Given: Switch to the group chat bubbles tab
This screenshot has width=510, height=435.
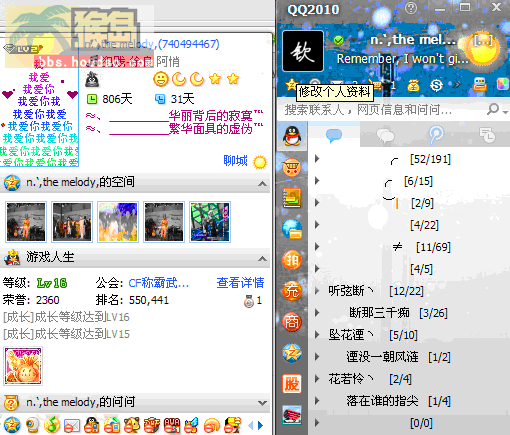Looking at the screenshot, I should pyautogui.click(x=385, y=136).
